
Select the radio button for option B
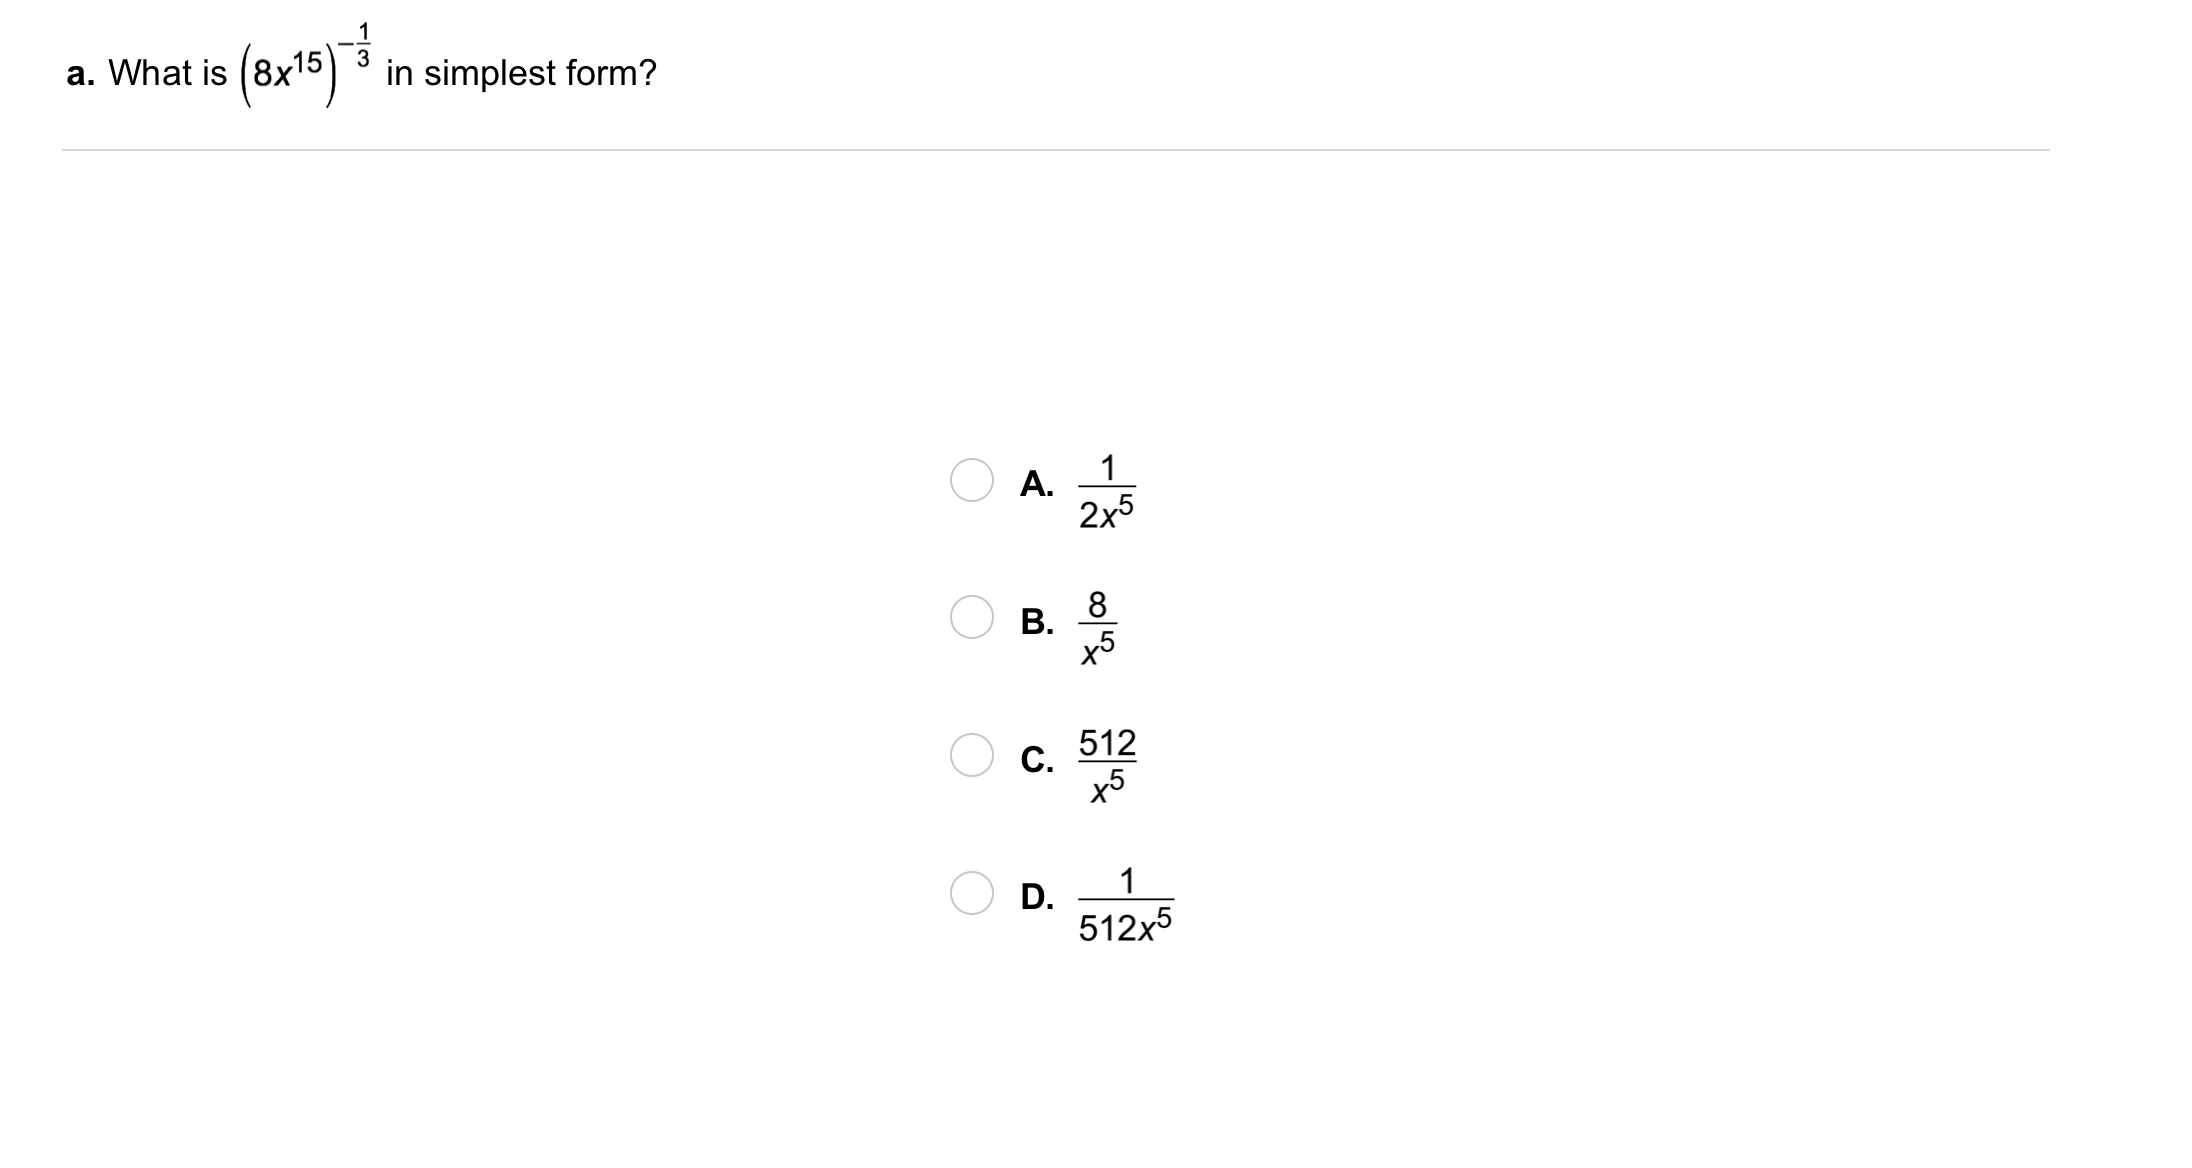[x=971, y=617]
